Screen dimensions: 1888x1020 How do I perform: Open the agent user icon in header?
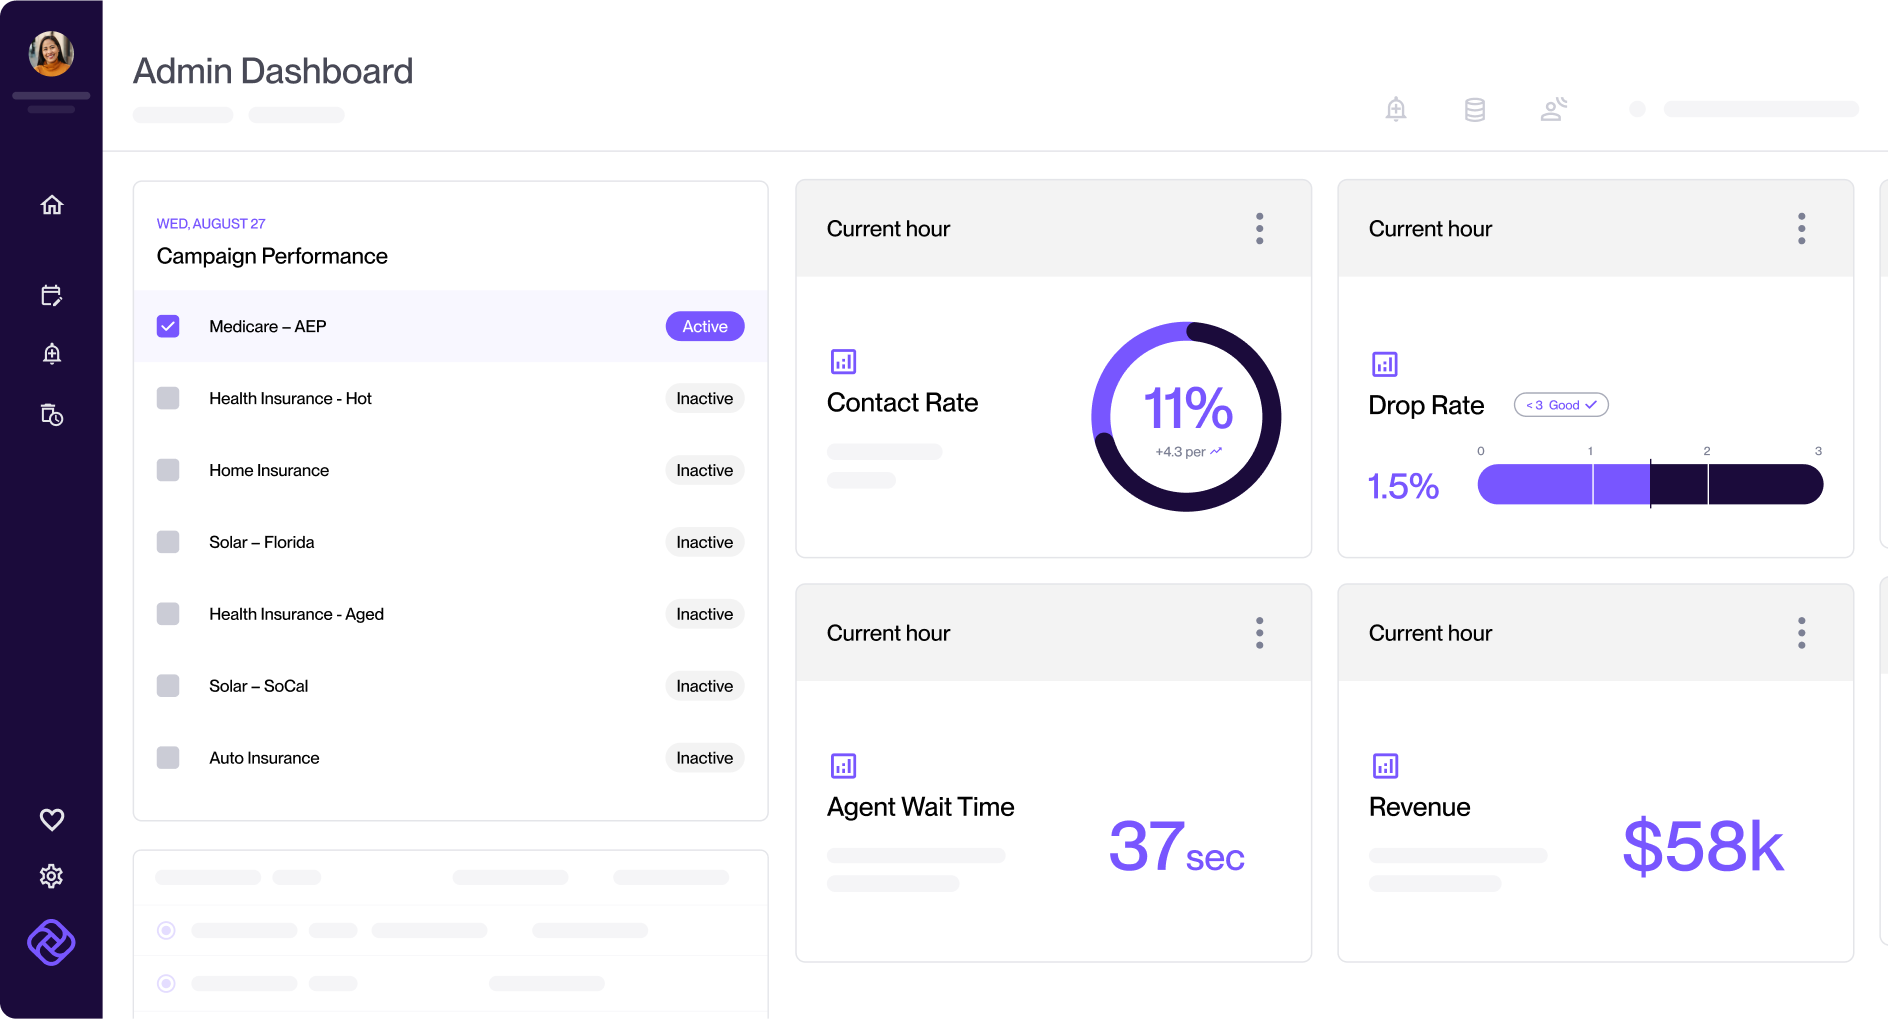(x=1554, y=109)
